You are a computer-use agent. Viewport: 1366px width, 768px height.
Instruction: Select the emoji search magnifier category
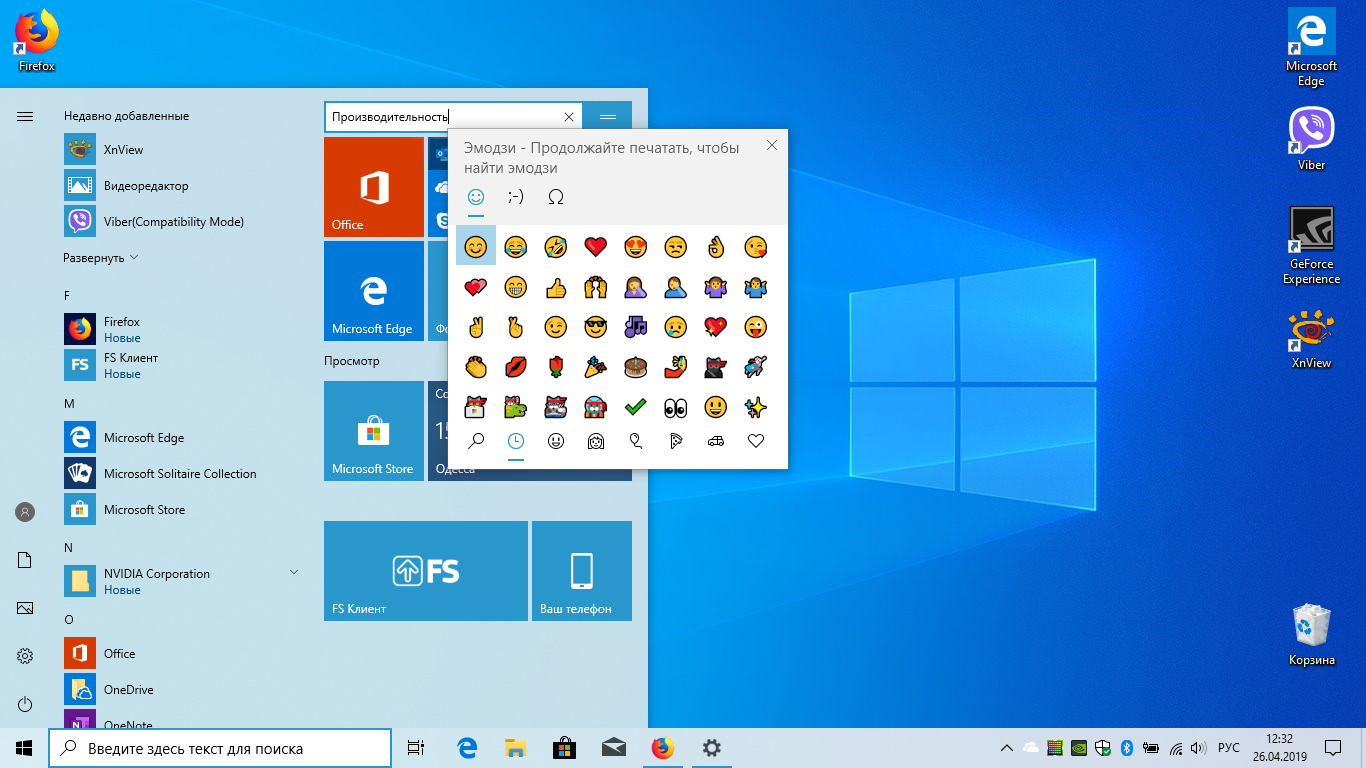476,441
